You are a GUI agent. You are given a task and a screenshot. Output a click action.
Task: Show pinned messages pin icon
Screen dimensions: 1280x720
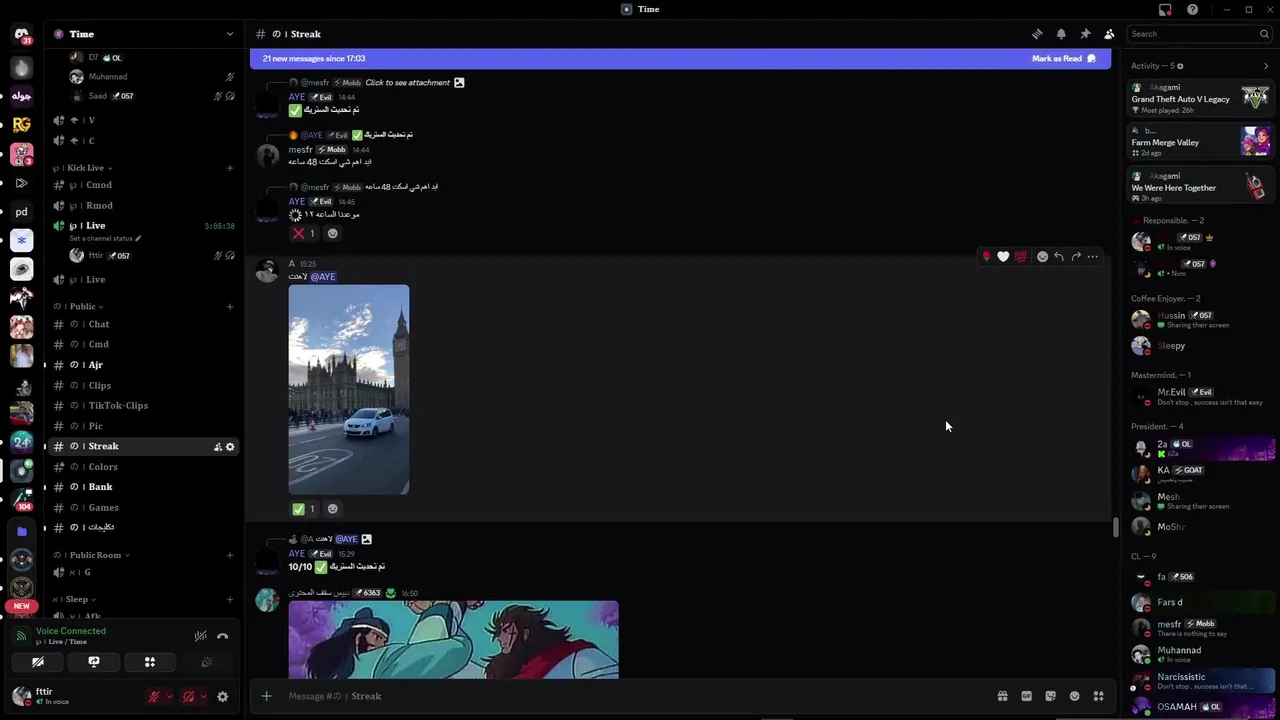click(1085, 34)
